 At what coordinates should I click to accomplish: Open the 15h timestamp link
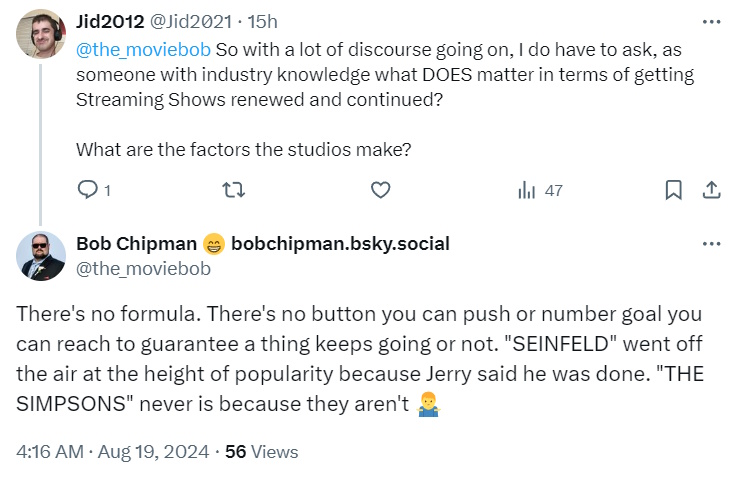pos(262,22)
